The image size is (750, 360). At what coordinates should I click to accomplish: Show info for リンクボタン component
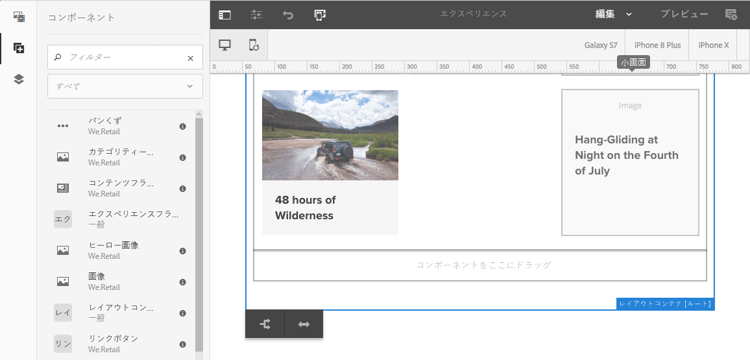(x=182, y=344)
